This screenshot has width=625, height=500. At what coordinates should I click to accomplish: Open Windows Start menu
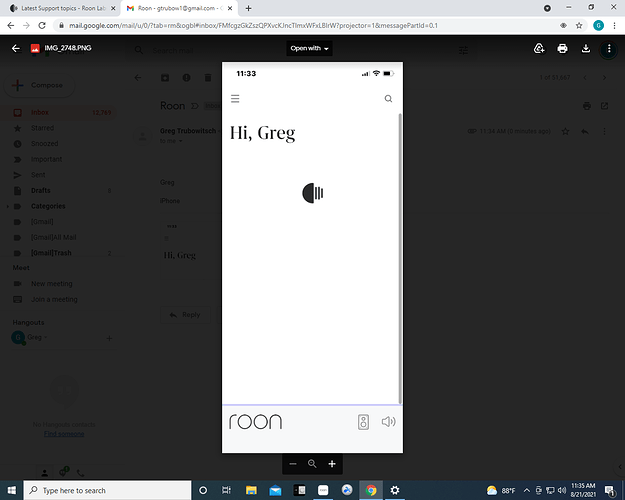12,490
